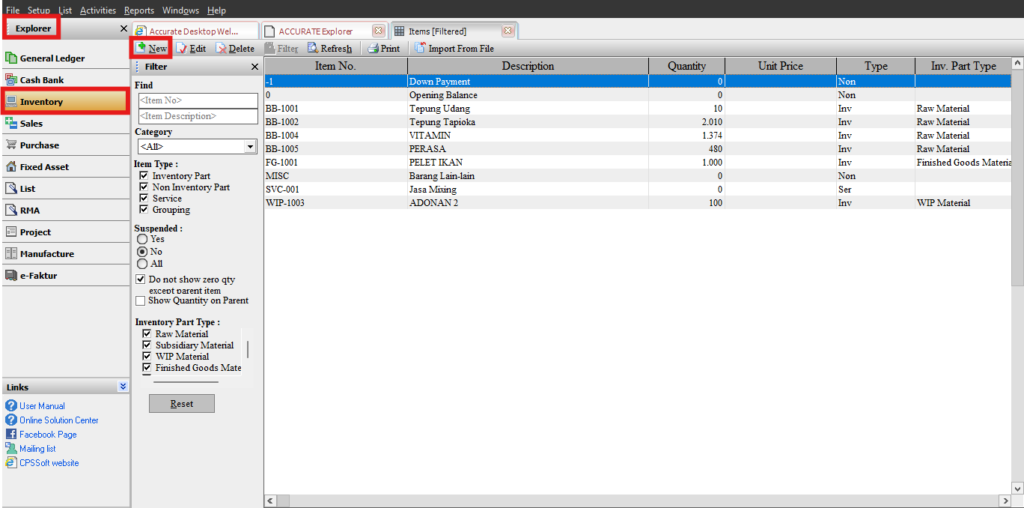1024x508 pixels.
Task: Toggle Service item type checkbox
Action: pyautogui.click(x=143, y=198)
